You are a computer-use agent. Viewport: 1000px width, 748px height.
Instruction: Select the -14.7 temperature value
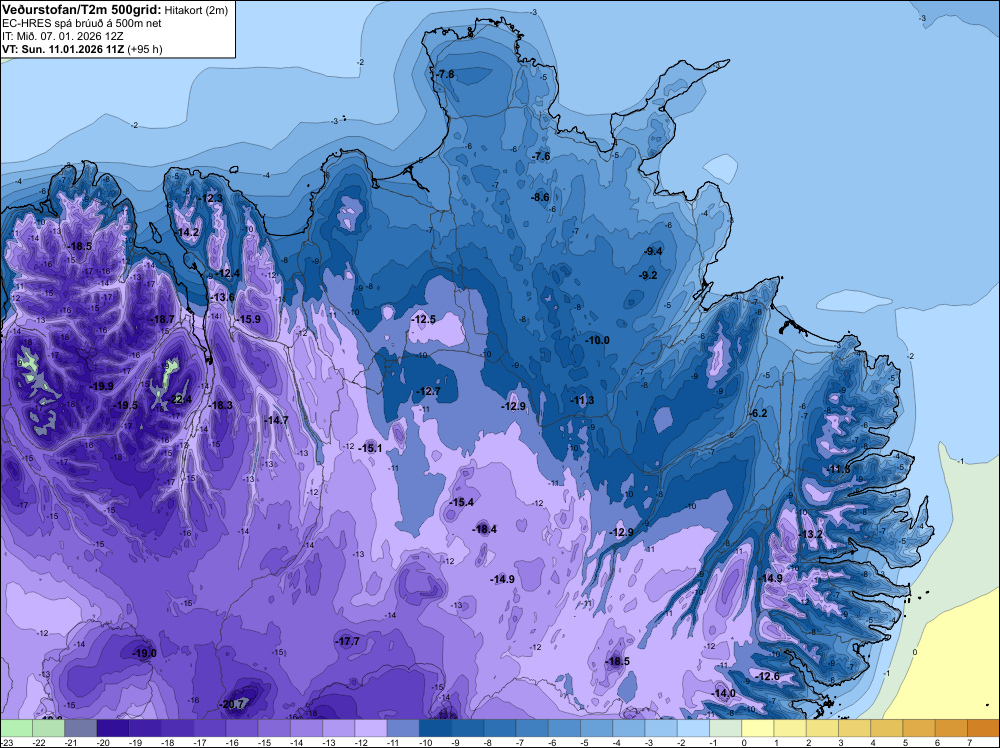[x=276, y=420]
